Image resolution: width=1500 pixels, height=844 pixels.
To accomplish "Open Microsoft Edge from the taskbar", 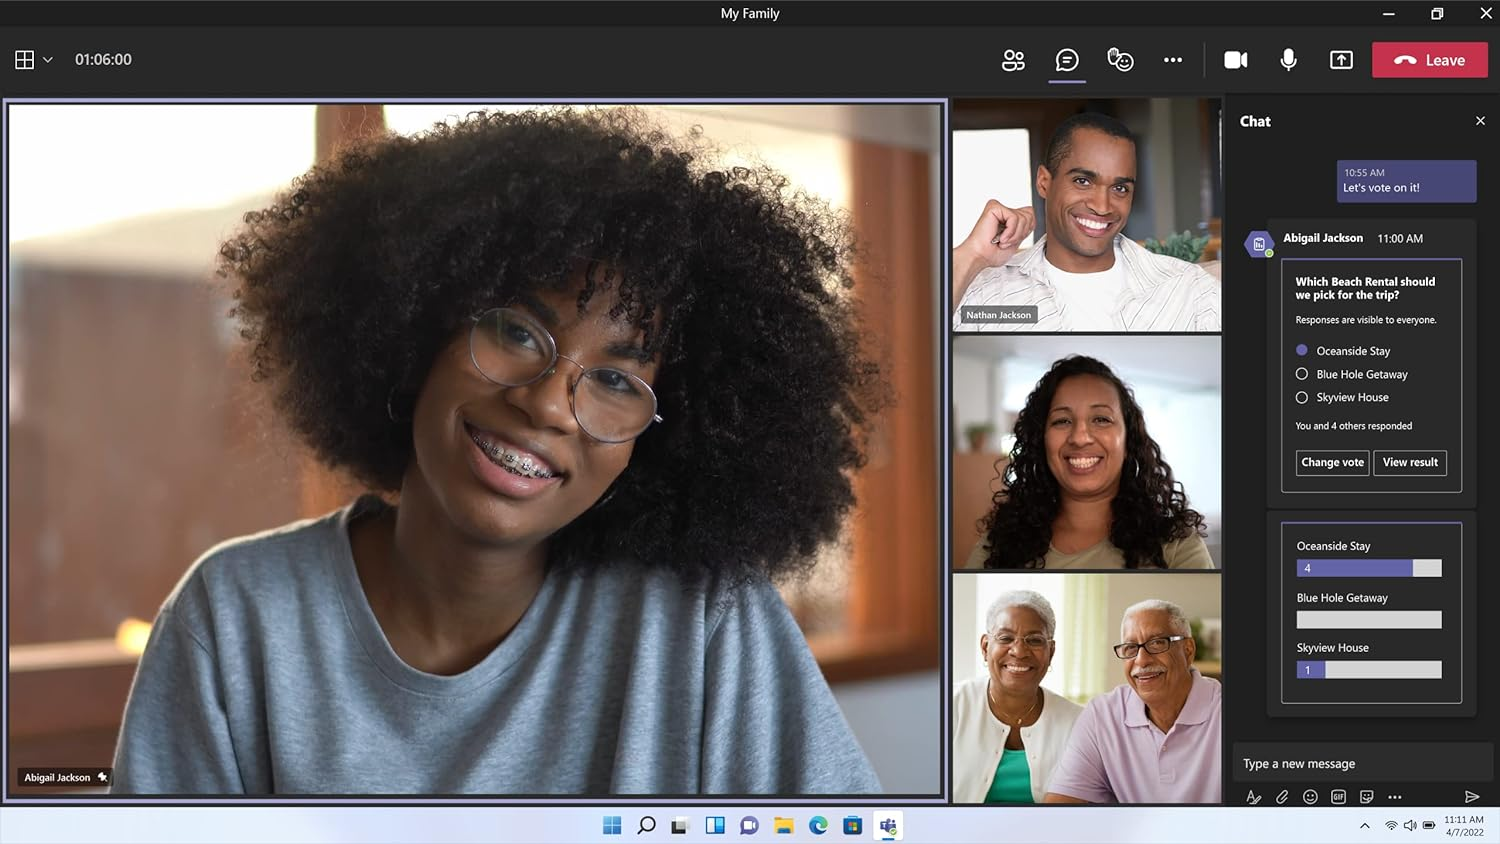I will pos(818,825).
